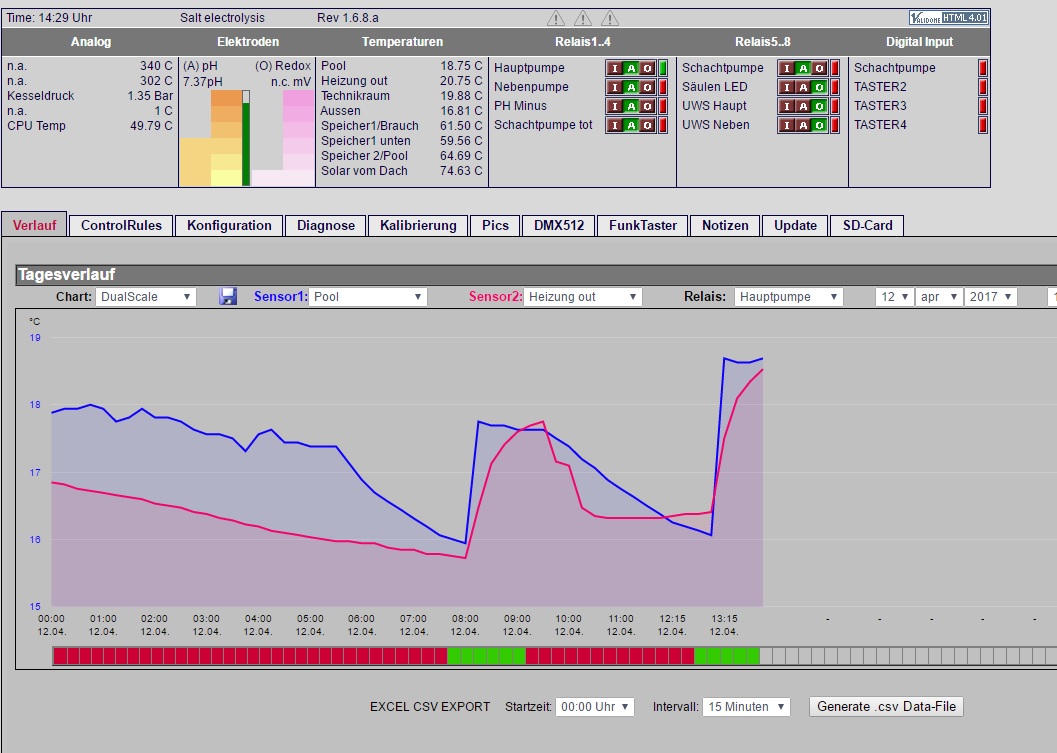Set Schachtpumpe tot relay to O
Screen dimensions: 1057x753
pyautogui.click(x=647, y=125)
